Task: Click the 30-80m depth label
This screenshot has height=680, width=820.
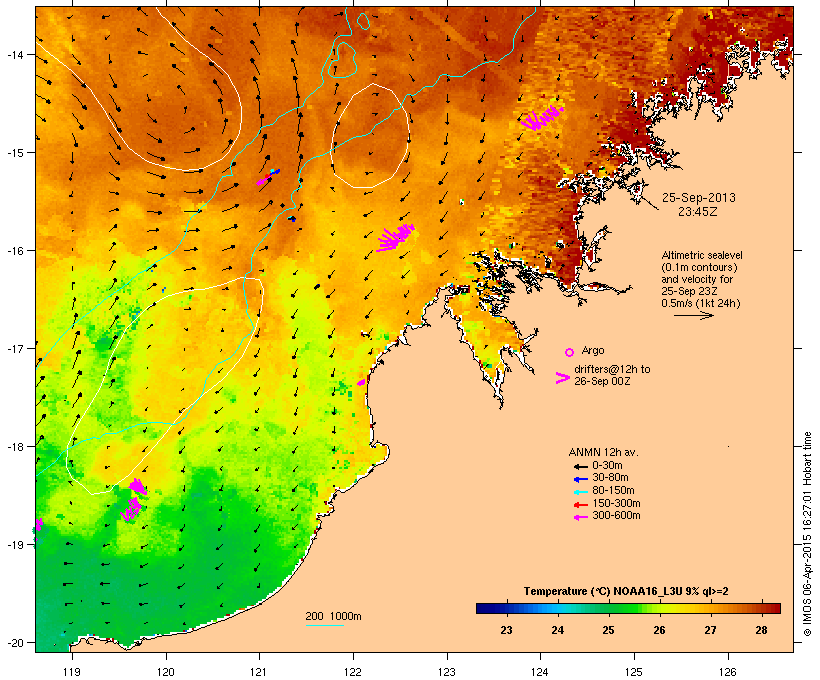Action: click(610, 478)
